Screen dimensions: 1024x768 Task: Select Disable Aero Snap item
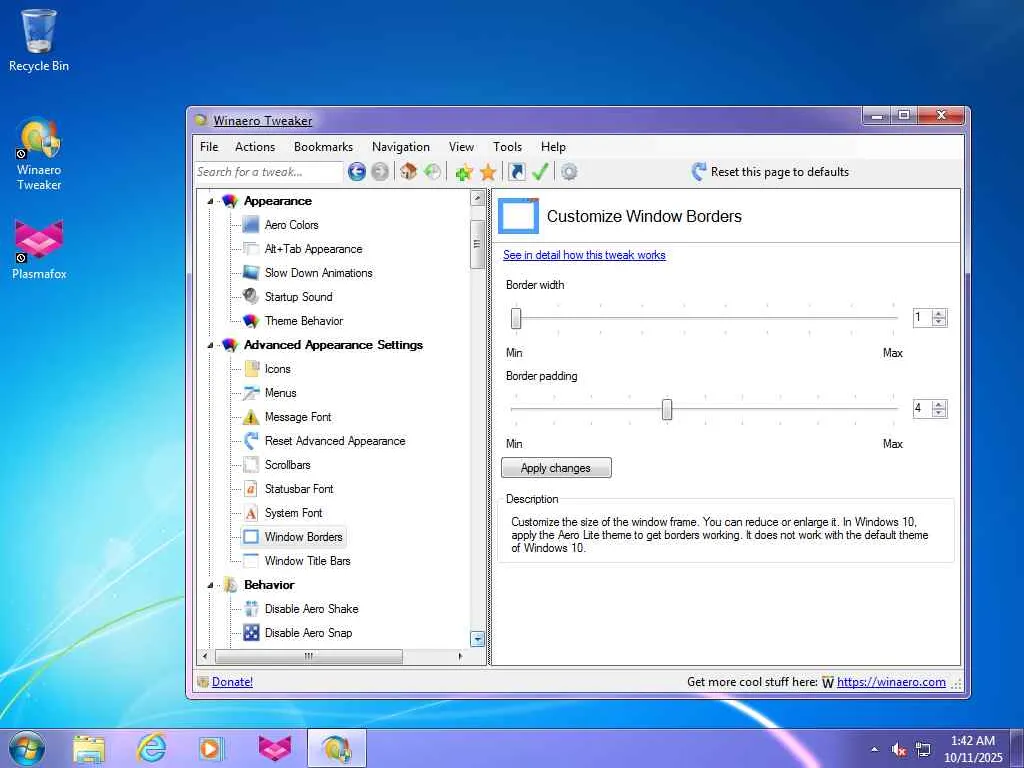coord(308,633)
